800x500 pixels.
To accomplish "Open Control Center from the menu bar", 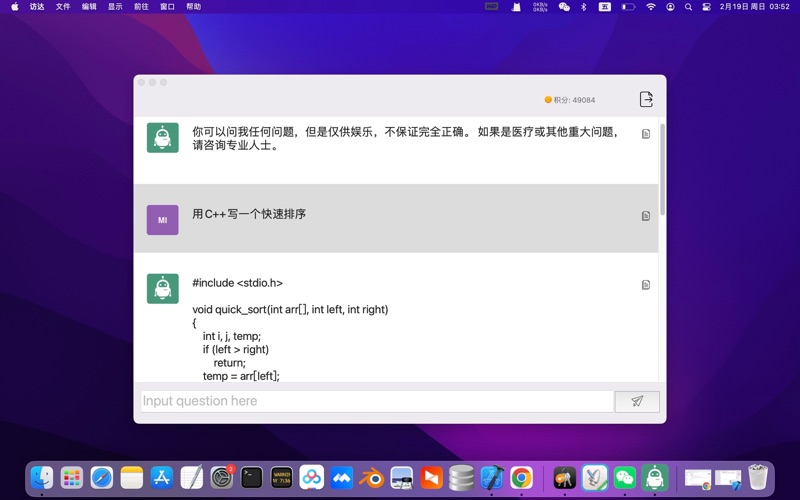I will coord(707,7).
